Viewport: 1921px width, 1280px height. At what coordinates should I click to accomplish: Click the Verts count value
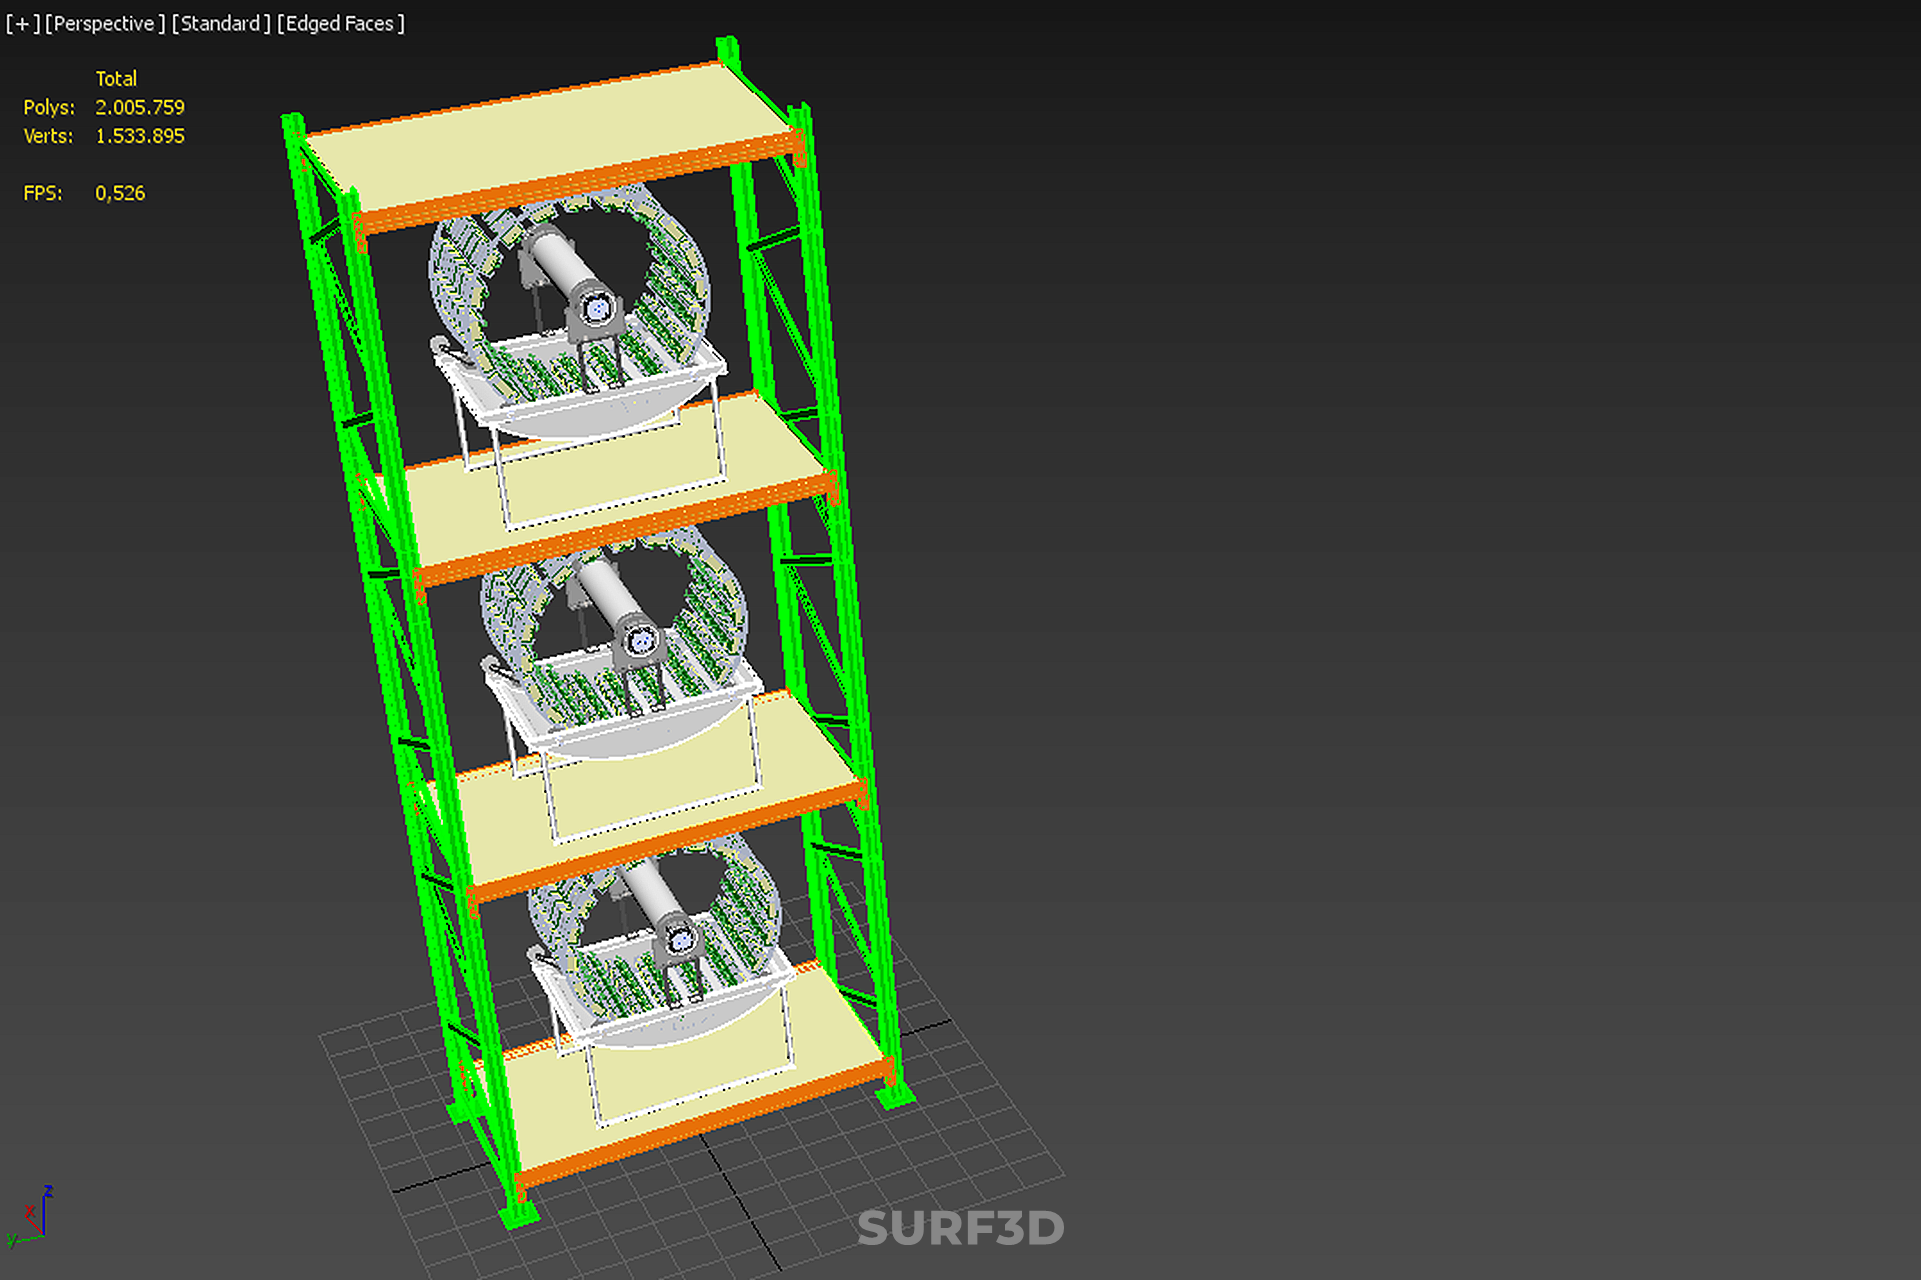click(x=139, y=136)
